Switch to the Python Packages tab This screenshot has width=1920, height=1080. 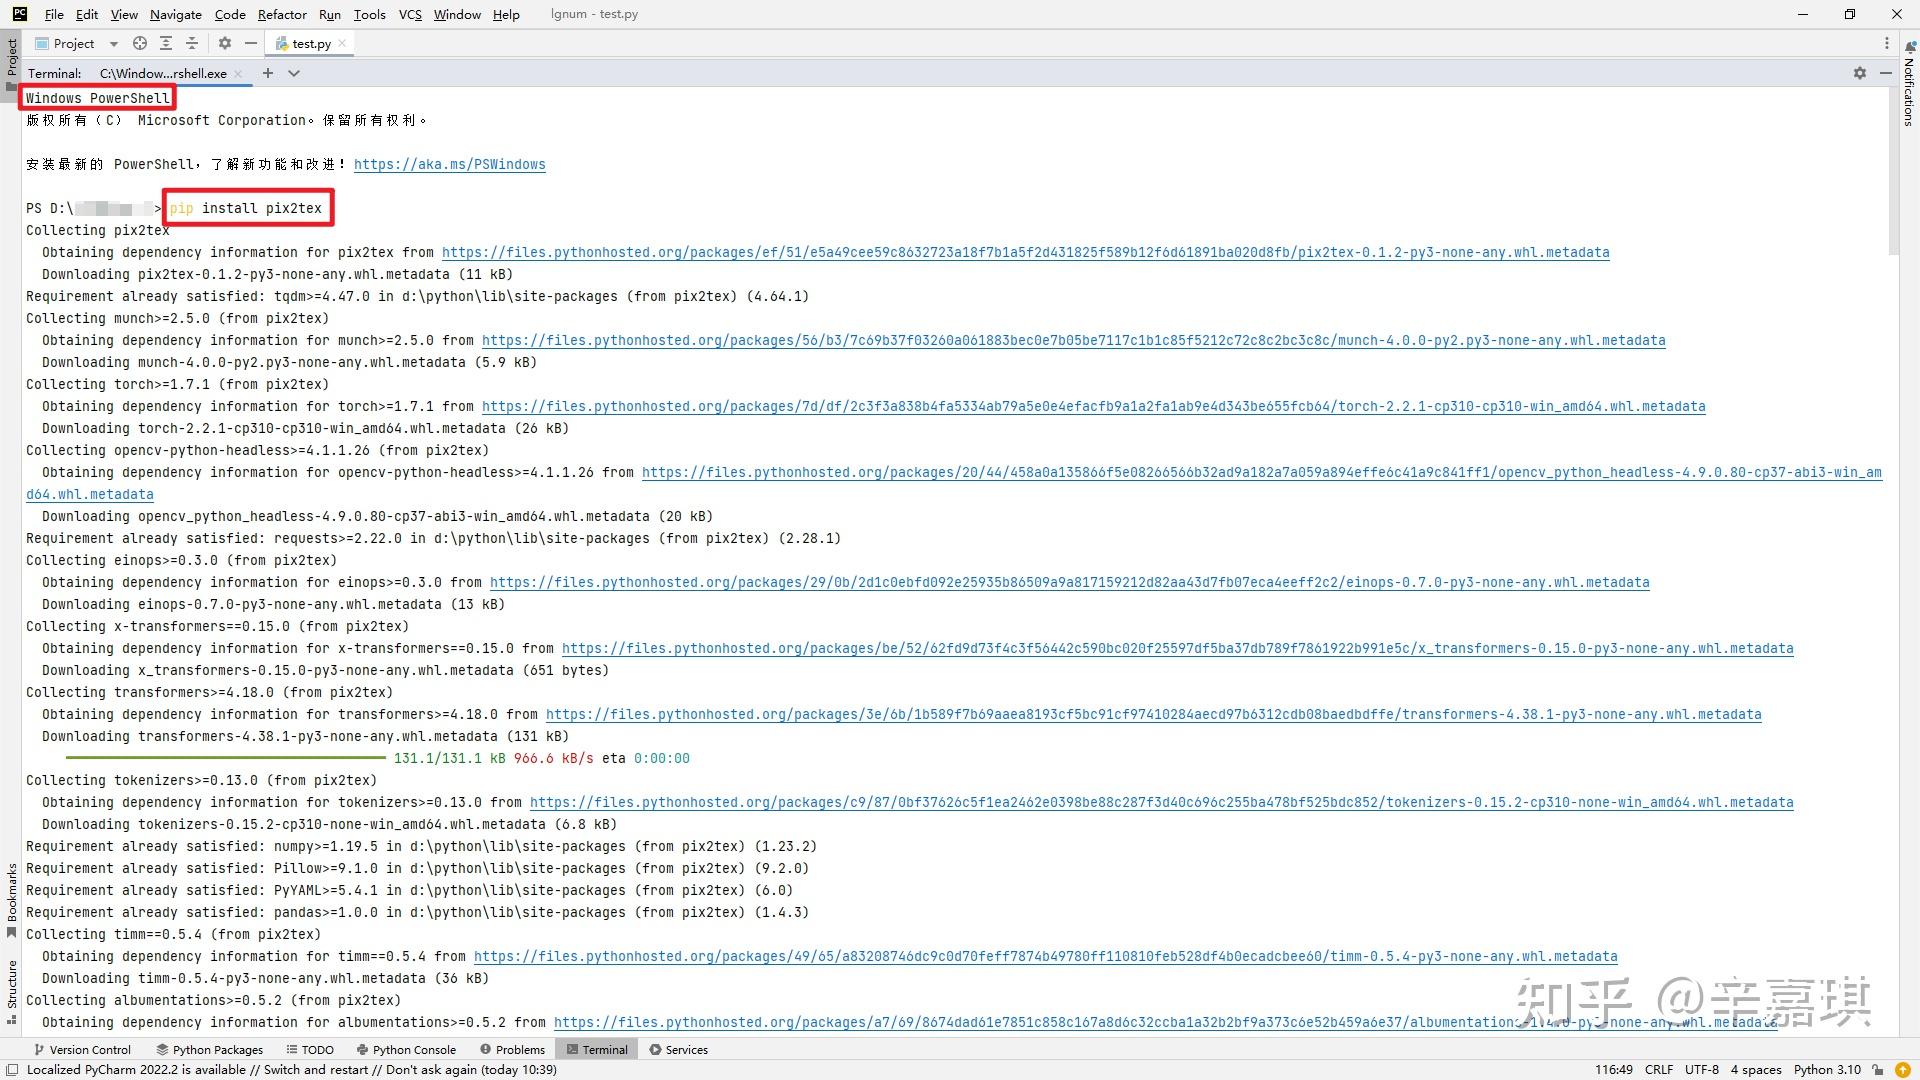(x=209, y=1049)
